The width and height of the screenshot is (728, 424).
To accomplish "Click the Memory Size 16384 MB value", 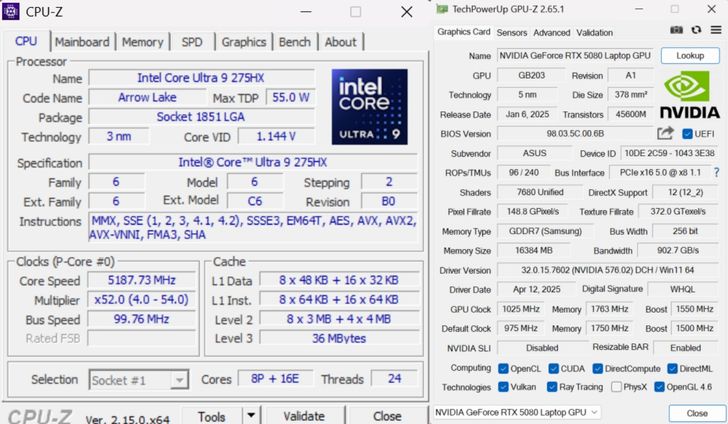I will [533, 251].
